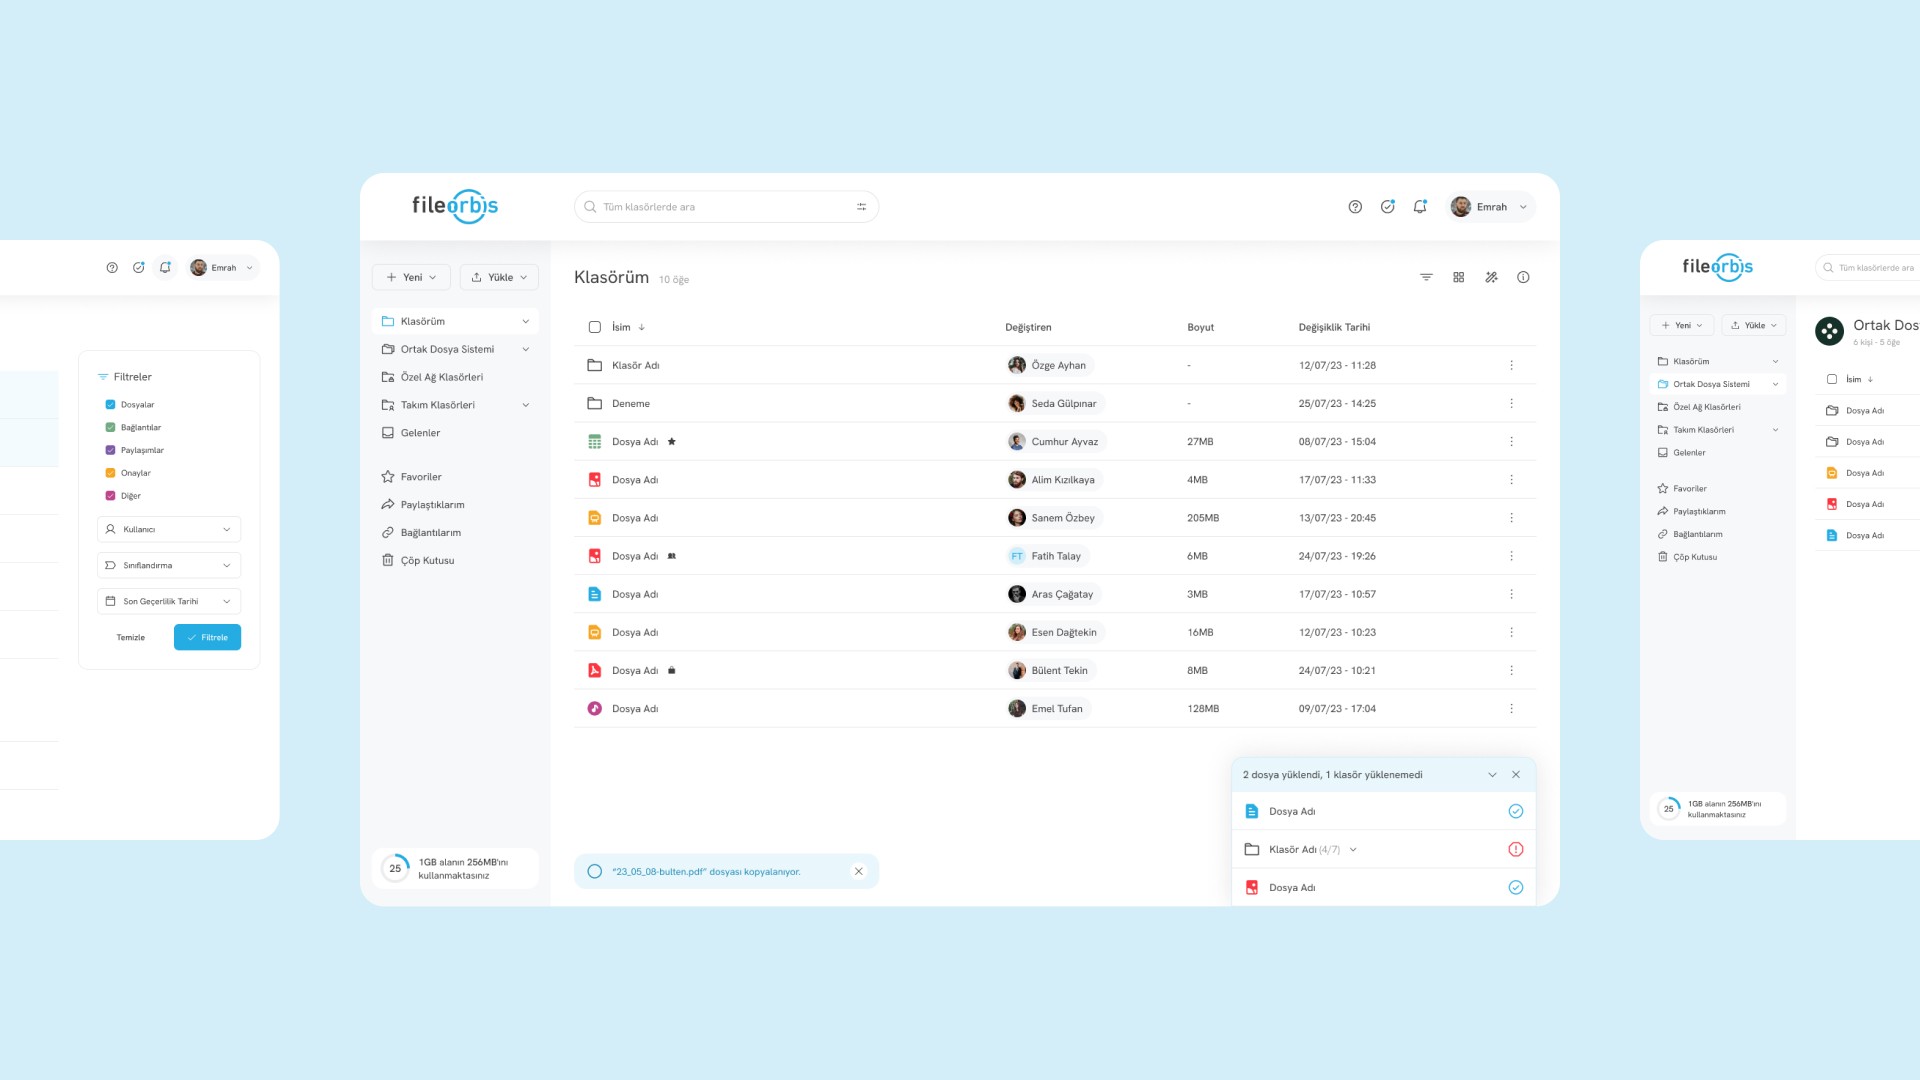The height and width of the screenshot is (1080, 1920).
Task: Open three-dot menu for Deneme folder
Action: (x=1511, y=403)
